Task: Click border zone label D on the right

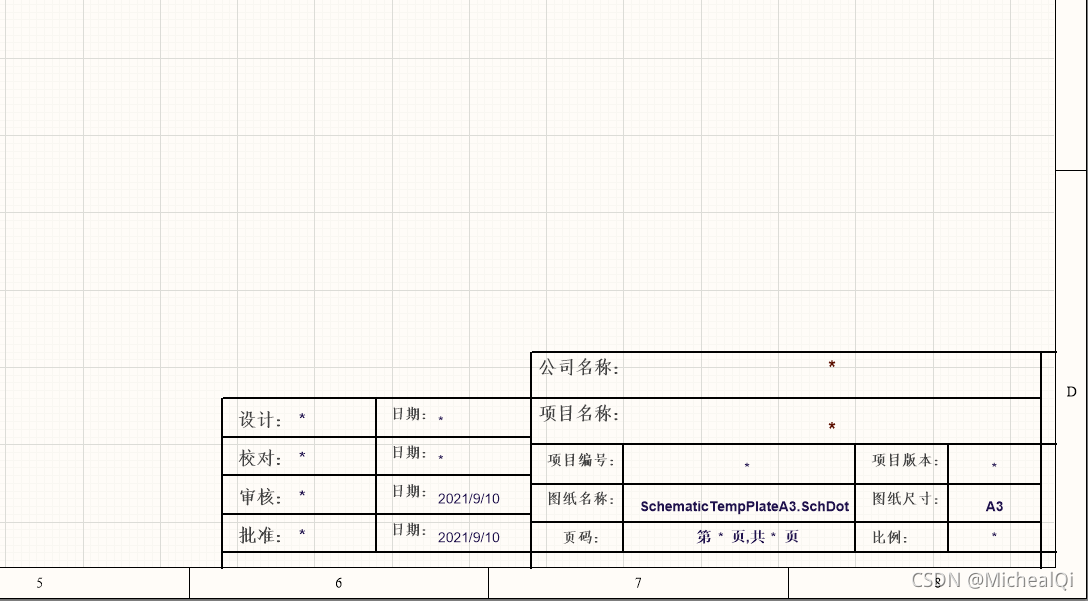Action: [1071, 391]
